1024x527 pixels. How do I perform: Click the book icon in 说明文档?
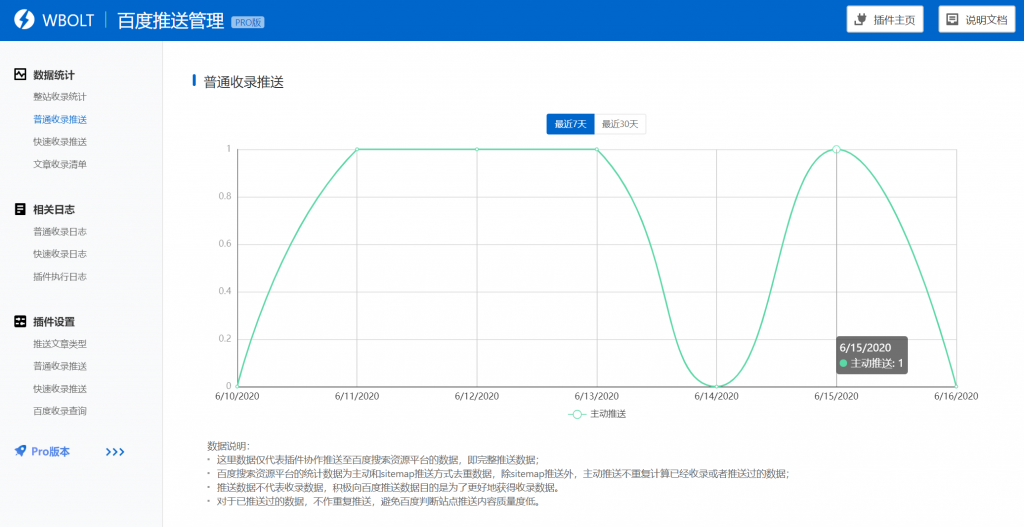click(x=951, y=20)
